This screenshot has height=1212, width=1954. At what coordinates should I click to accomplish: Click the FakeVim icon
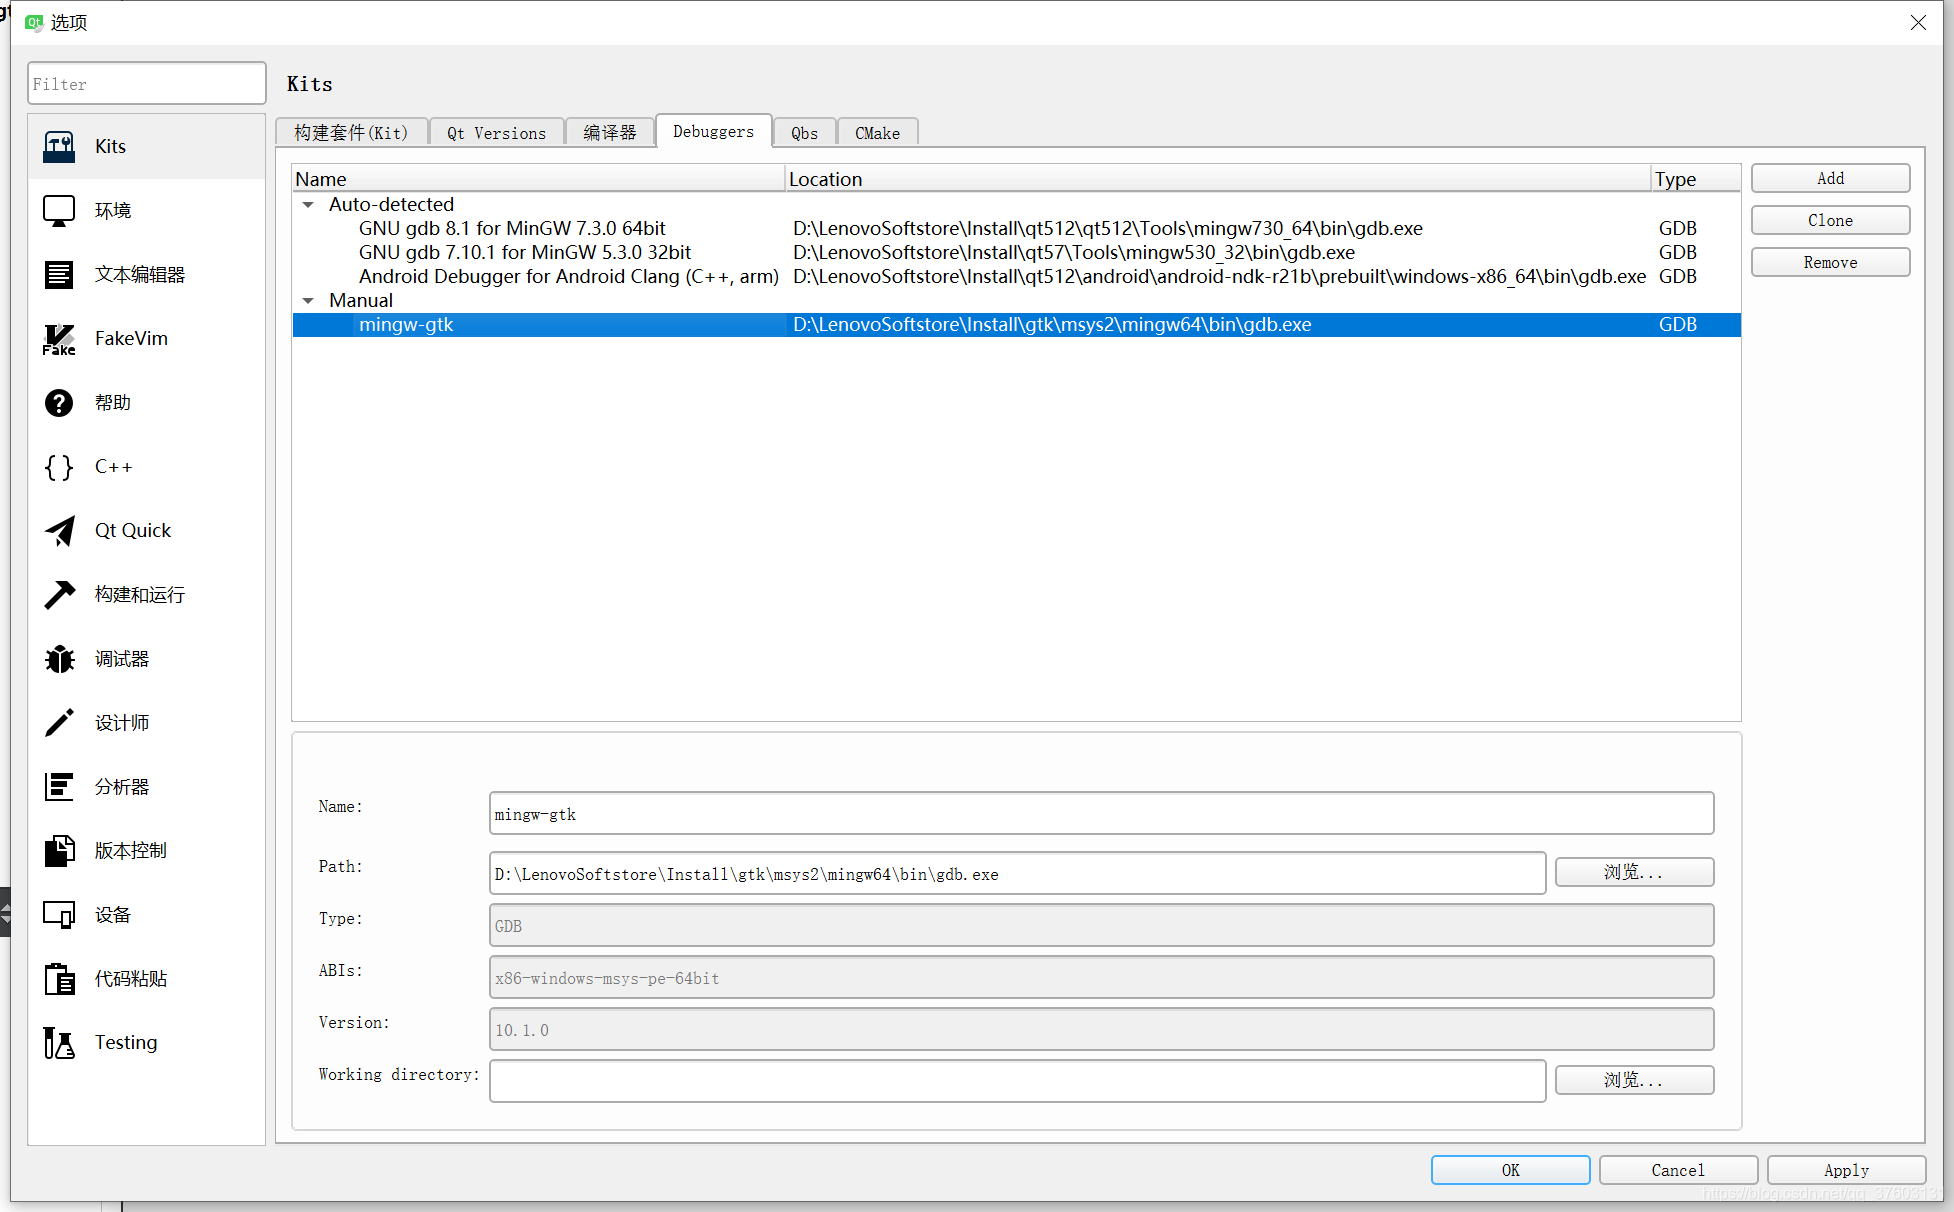tap(59, 339)
